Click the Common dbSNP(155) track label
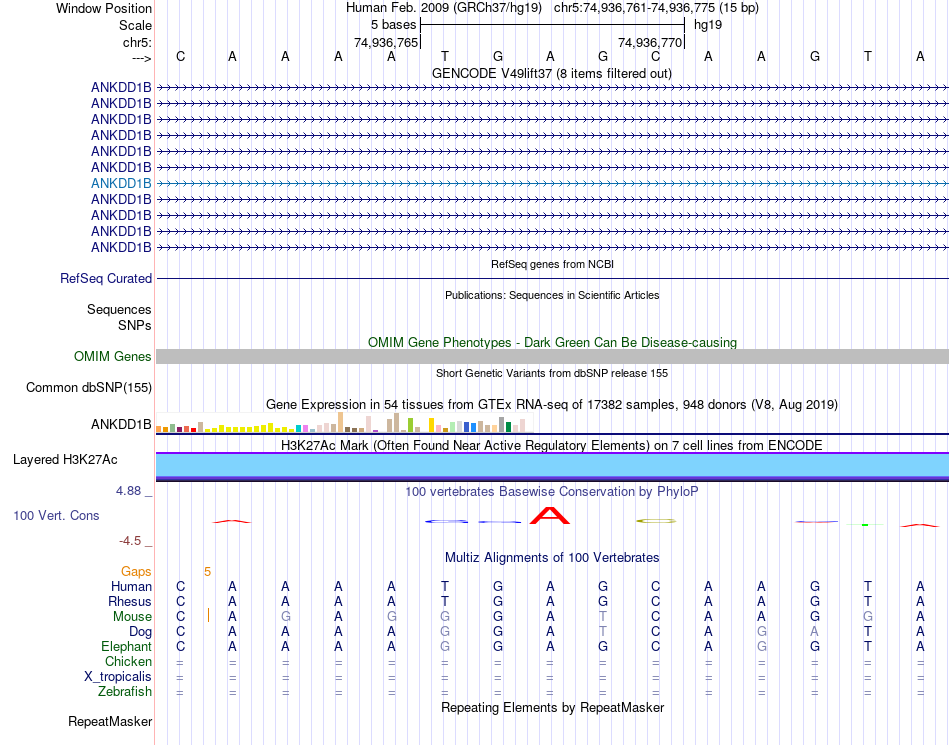The height and width of the screenshot is (745, 950). click(x=89, y=388)
